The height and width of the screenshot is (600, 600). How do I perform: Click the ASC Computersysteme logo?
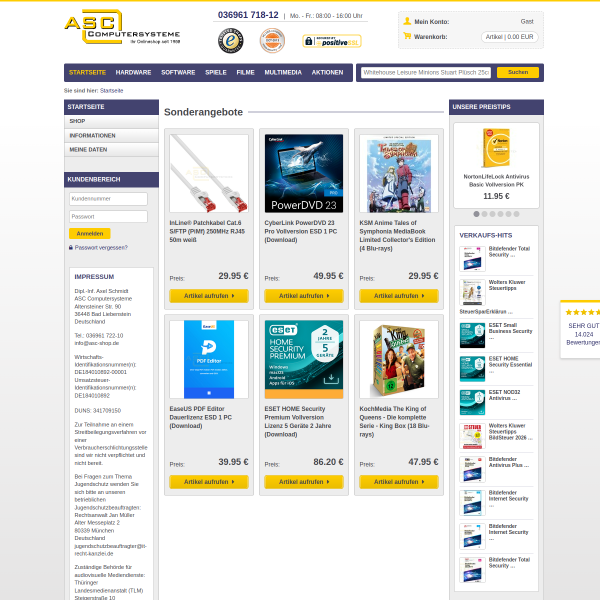(122, 27)
